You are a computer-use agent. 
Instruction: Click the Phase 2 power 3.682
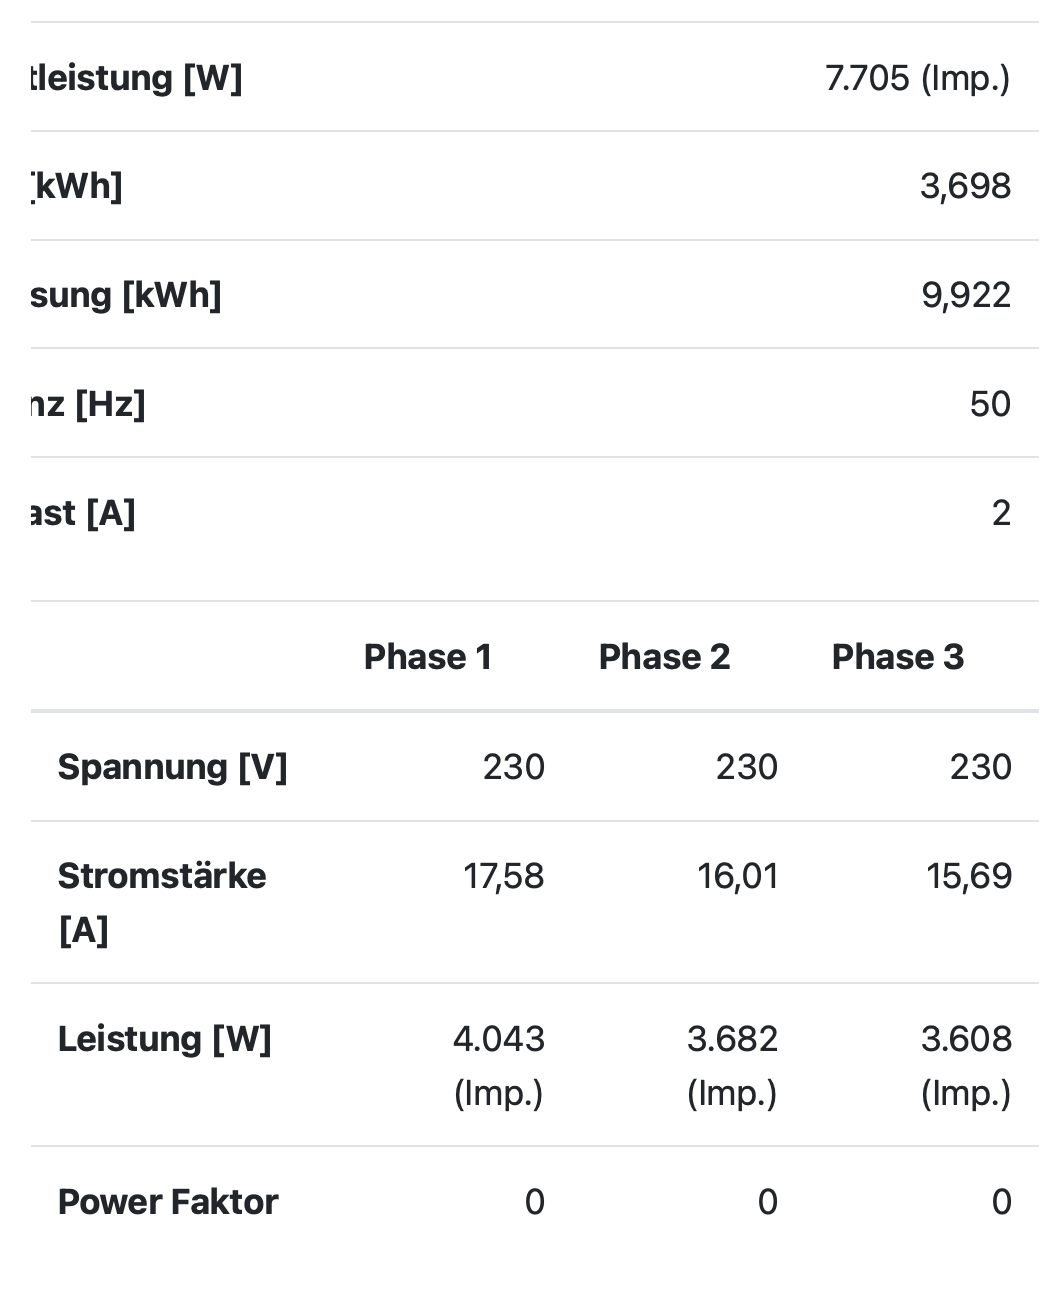point(732,1039)
